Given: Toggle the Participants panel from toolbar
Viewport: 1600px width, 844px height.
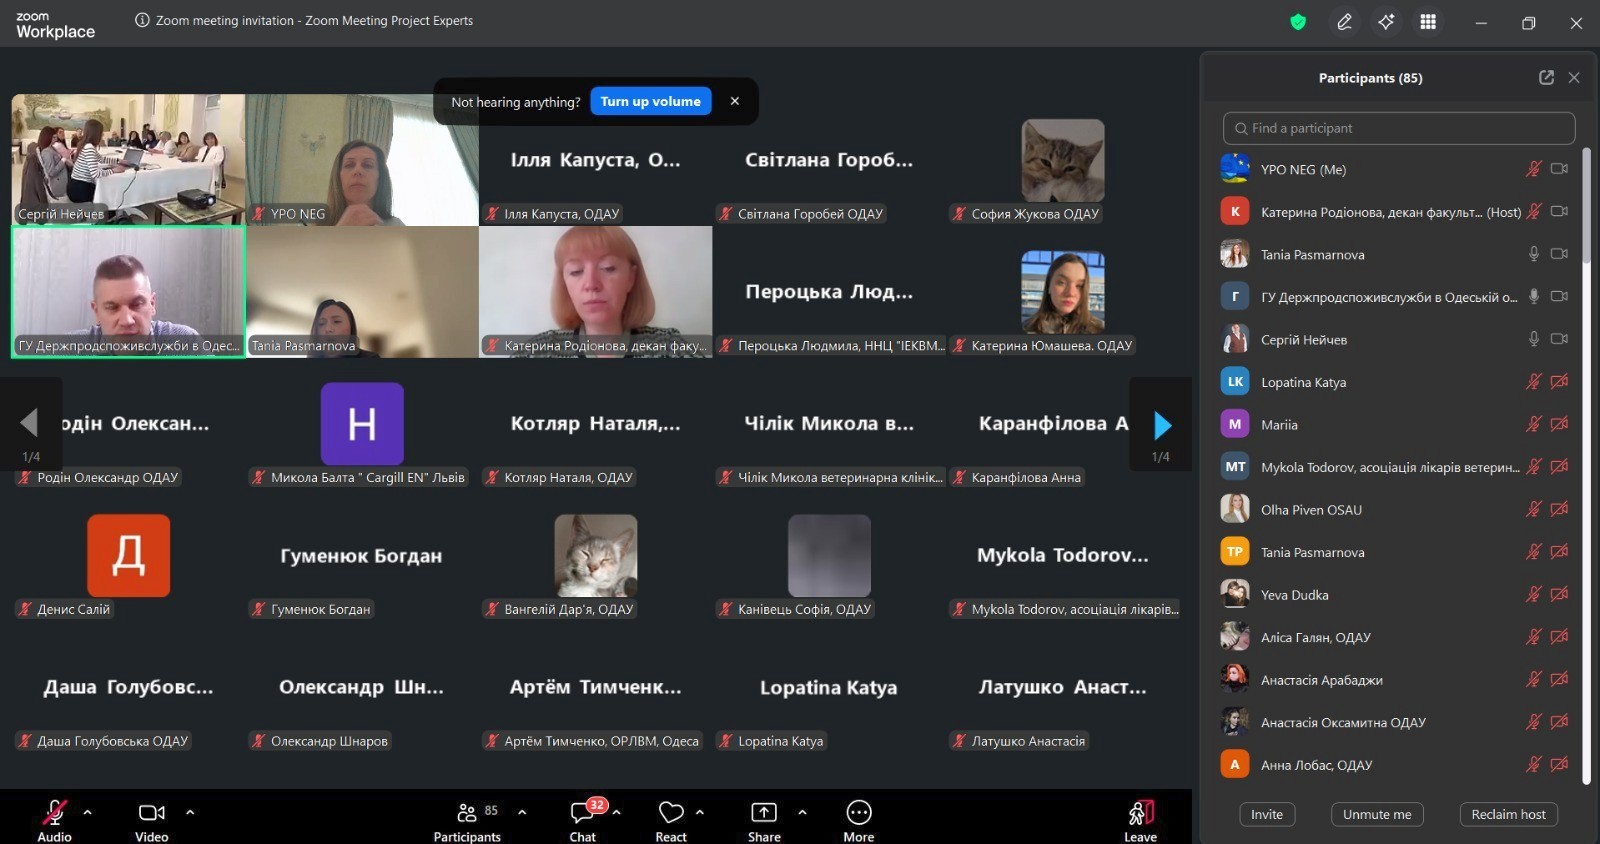Looking at the screenshot, I should pos(467,813).
